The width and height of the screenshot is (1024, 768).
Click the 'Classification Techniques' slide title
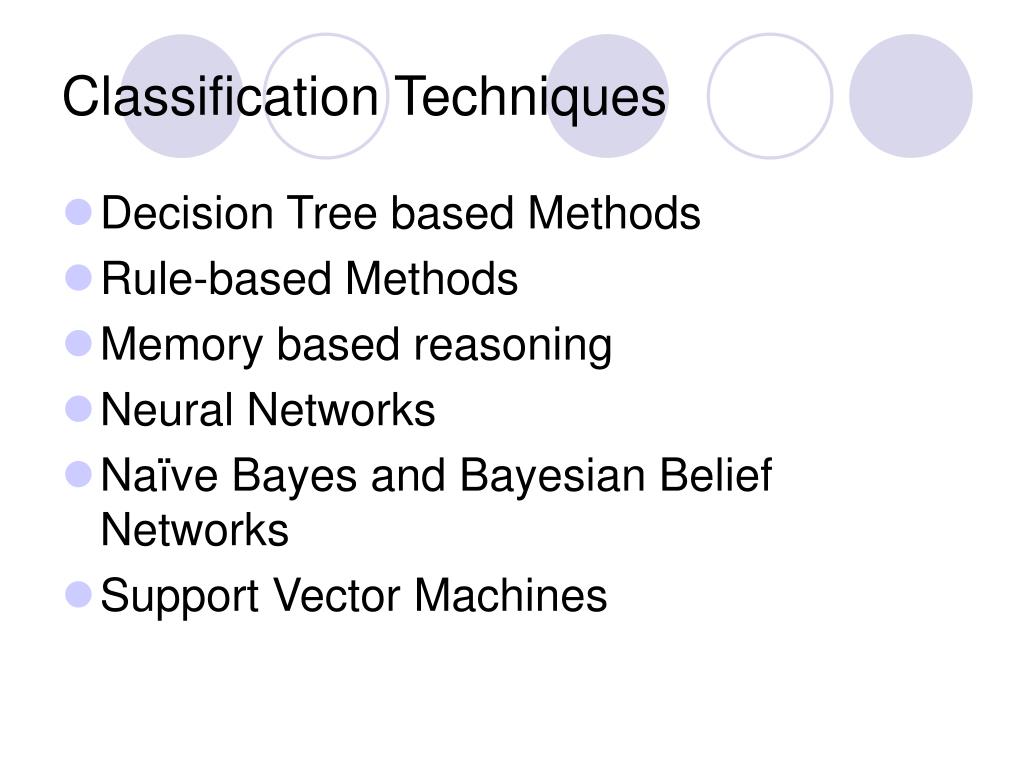pos(364,97)
